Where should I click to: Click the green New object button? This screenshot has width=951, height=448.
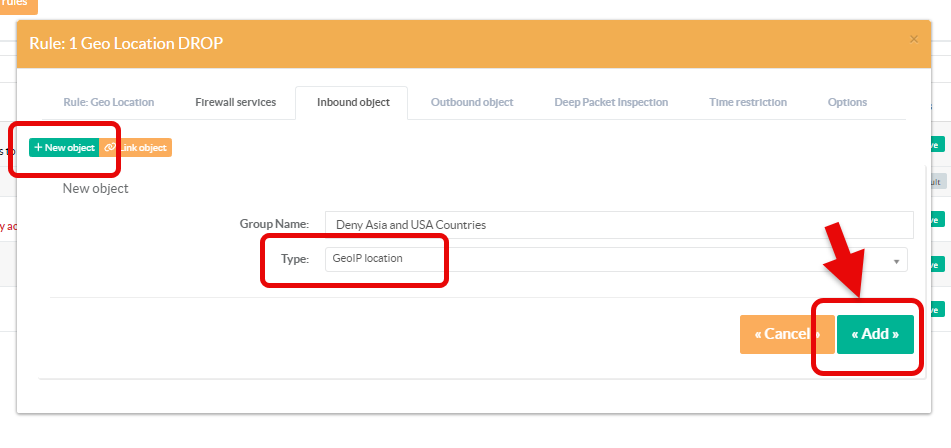(x=64, y=148)
